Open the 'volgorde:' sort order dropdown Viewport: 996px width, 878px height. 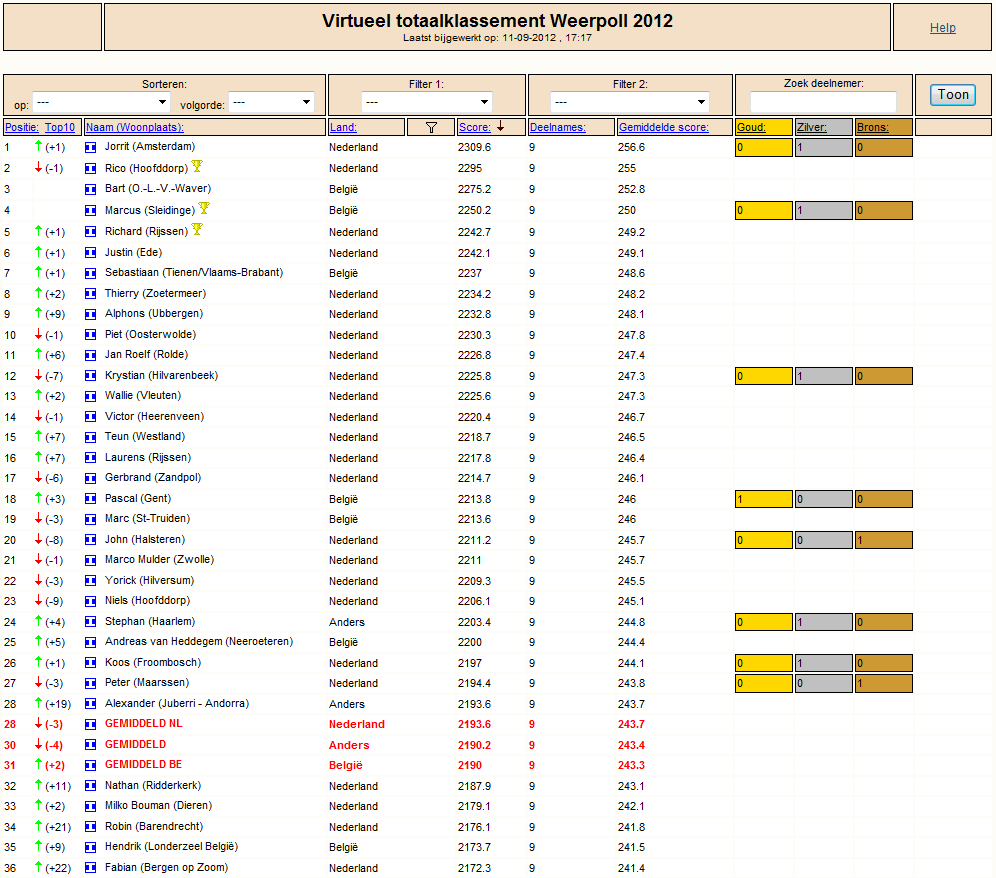[x=272, y=102]
